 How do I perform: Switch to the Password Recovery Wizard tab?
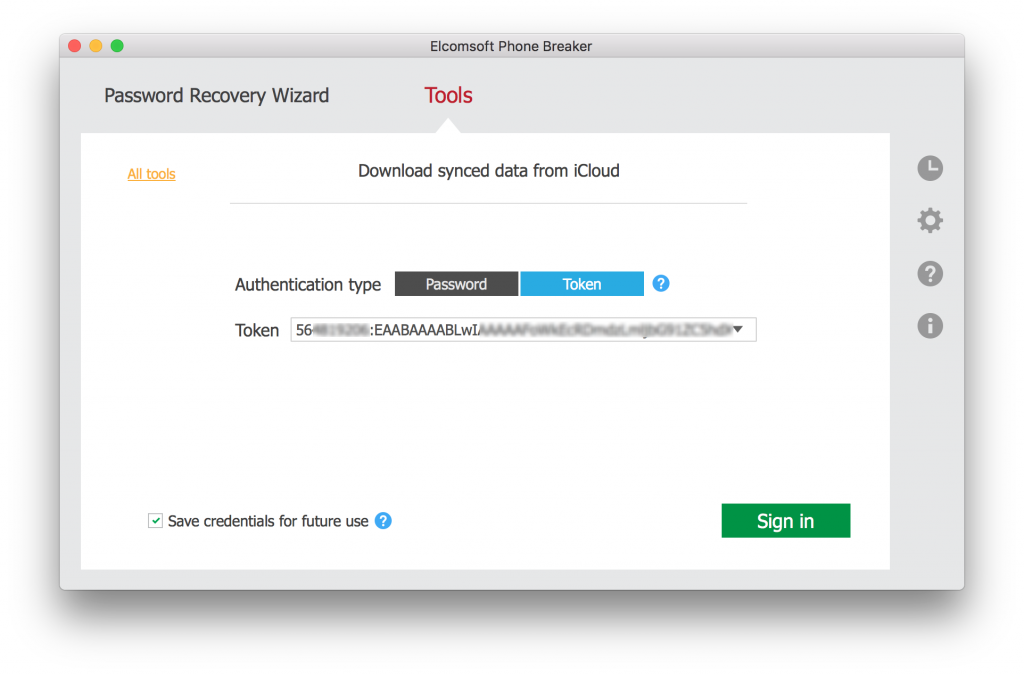click(x=216, y=95)
